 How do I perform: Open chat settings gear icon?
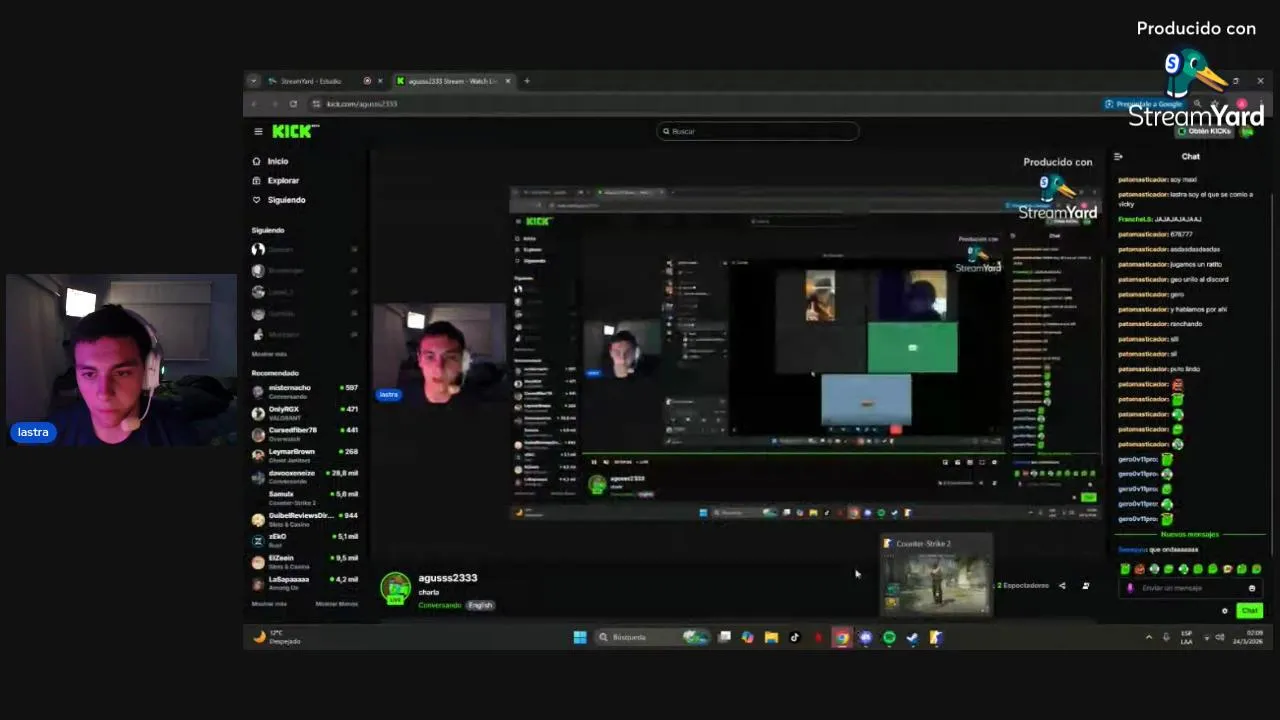[1225, 611]
